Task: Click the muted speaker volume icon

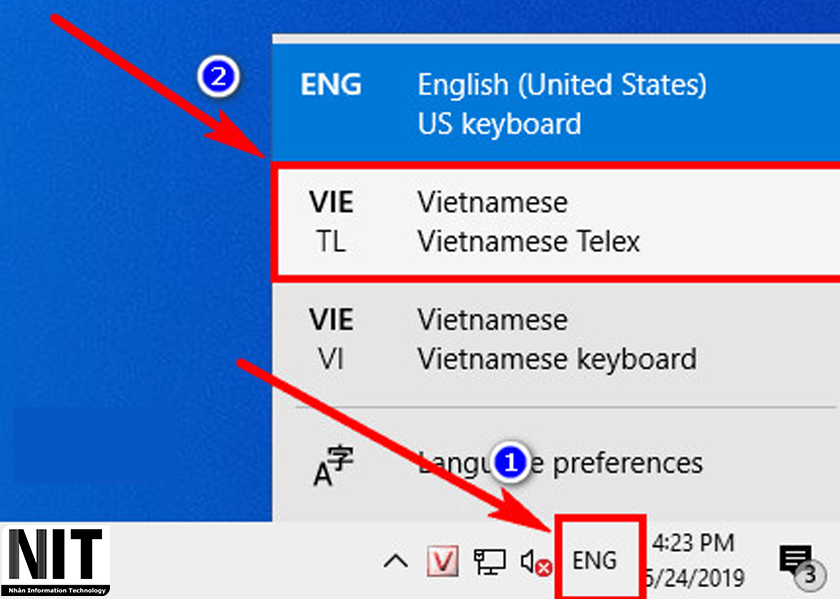Action: tap(536, 563)
